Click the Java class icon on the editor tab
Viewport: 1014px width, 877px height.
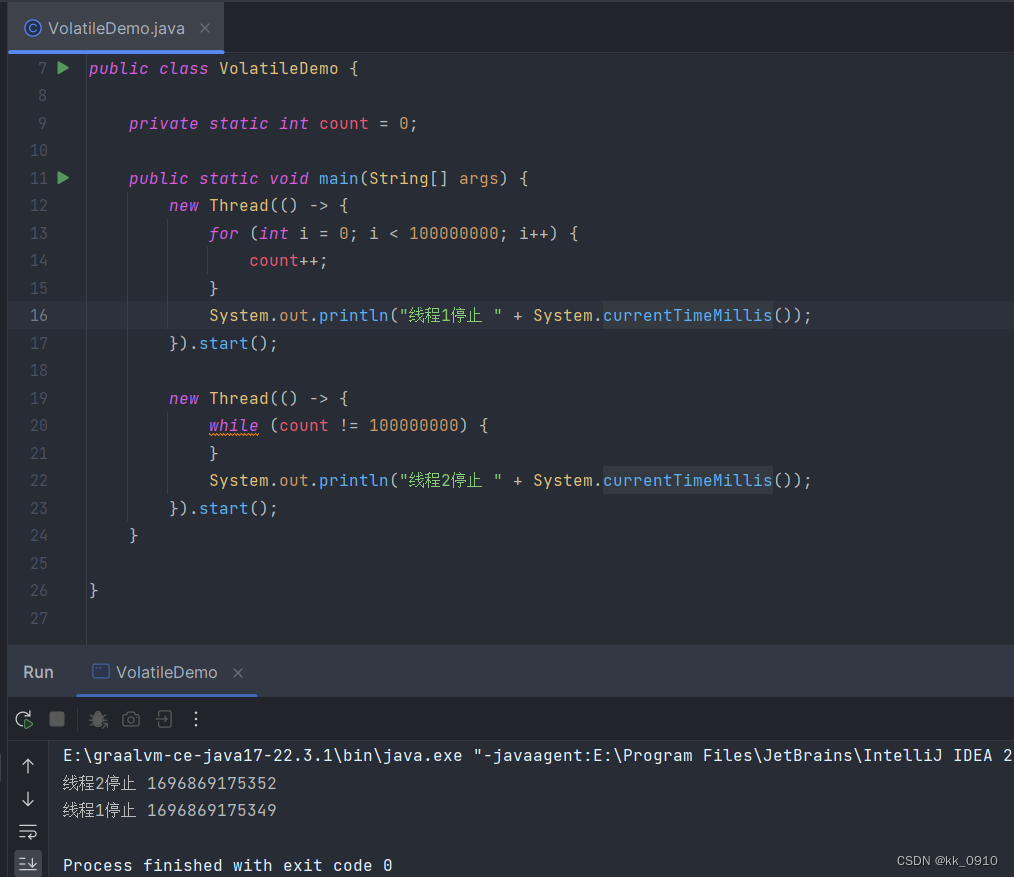pos(32,28)
